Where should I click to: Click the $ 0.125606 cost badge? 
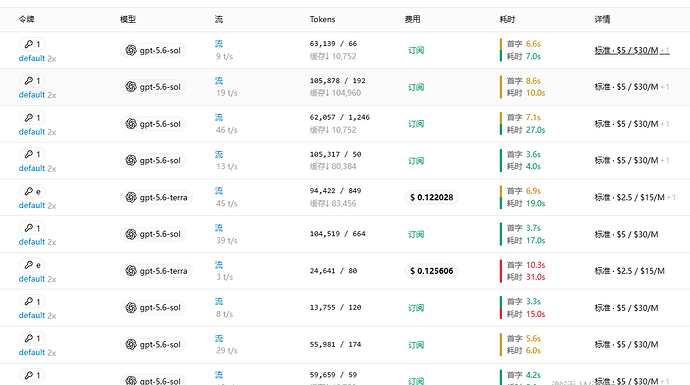431,271
